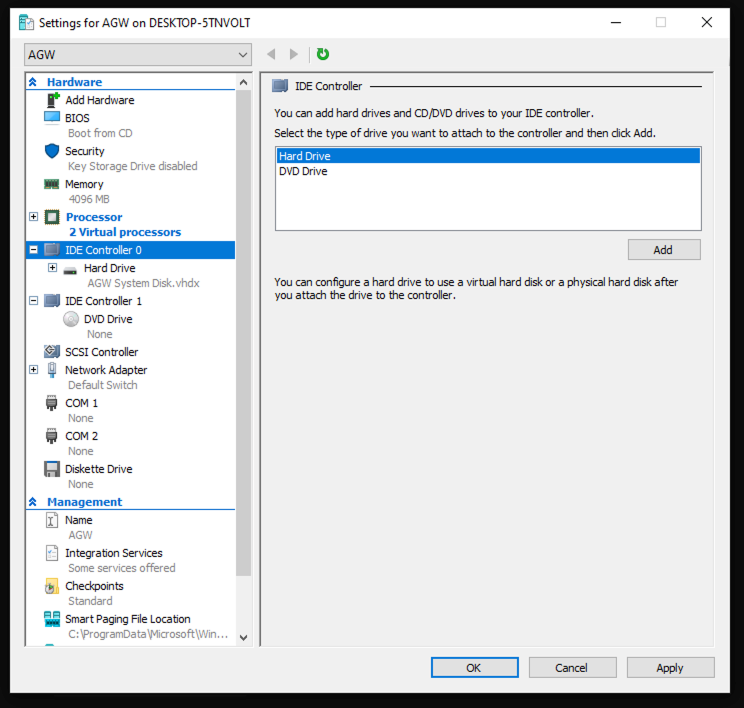The height and width of the screenshot is (708, 744).
Task: Click the Diskette Drive floppy icon
Action: (x=53, y=469)
